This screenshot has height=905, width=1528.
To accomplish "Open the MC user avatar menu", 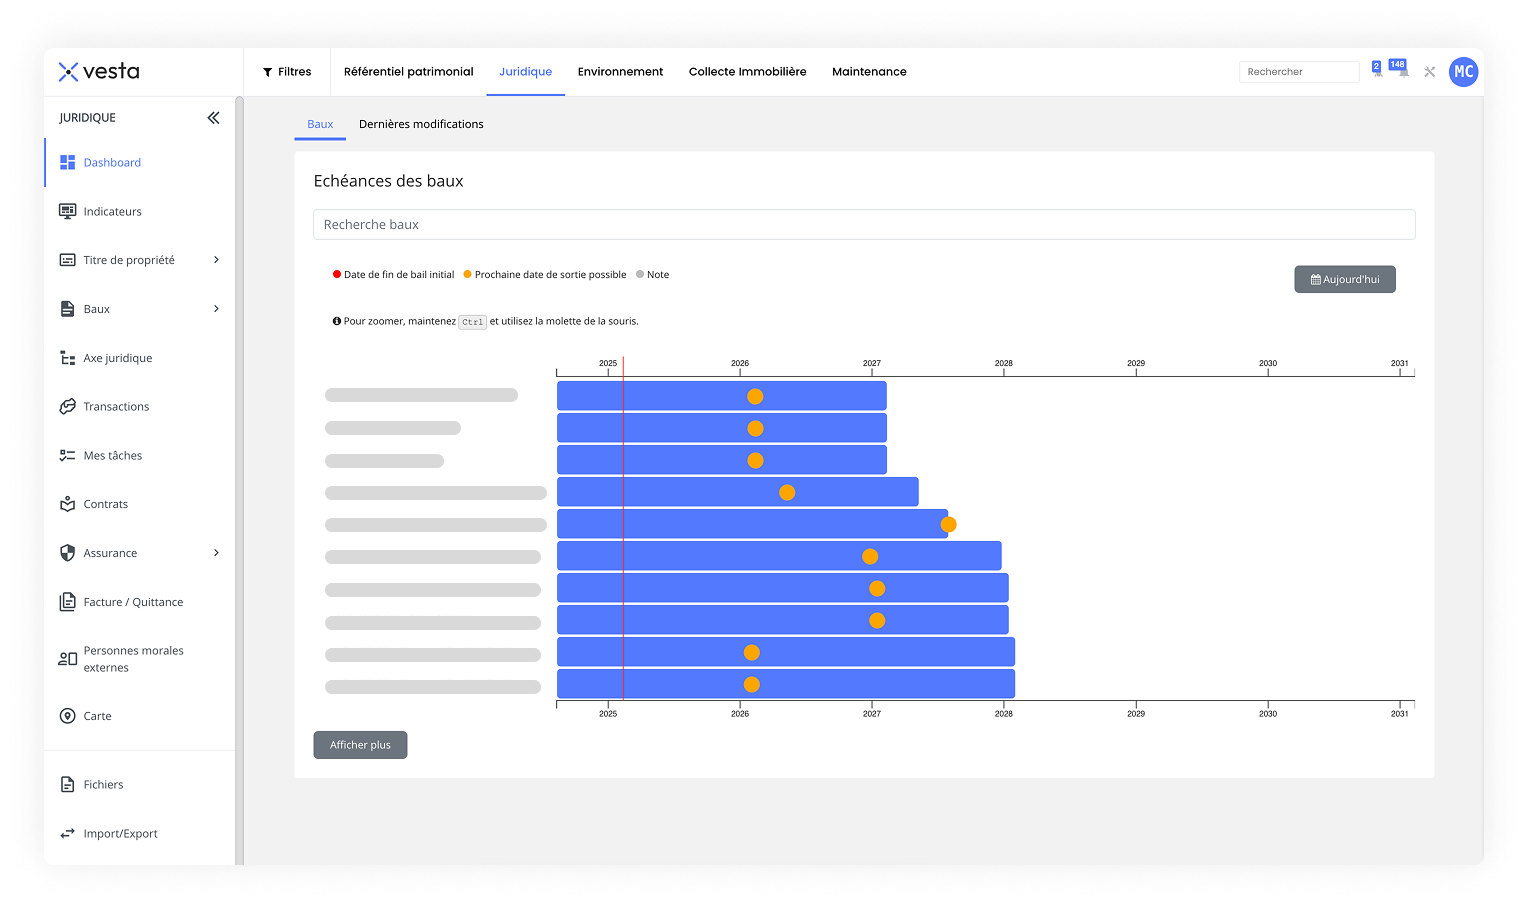I will click(x=1463, y=72).
